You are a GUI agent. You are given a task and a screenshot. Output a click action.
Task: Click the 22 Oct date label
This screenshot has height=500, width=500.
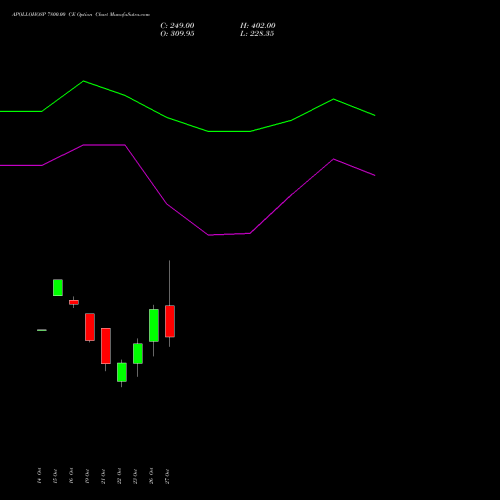(119, 476)
